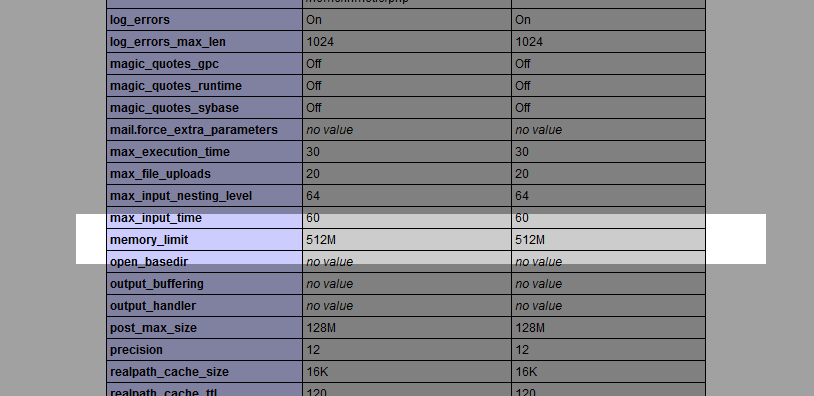This screenshot has height=396, width=814.
Task: Click master value 60 of max_input_time
Action: pyautogui.click(x=522, y=218)
